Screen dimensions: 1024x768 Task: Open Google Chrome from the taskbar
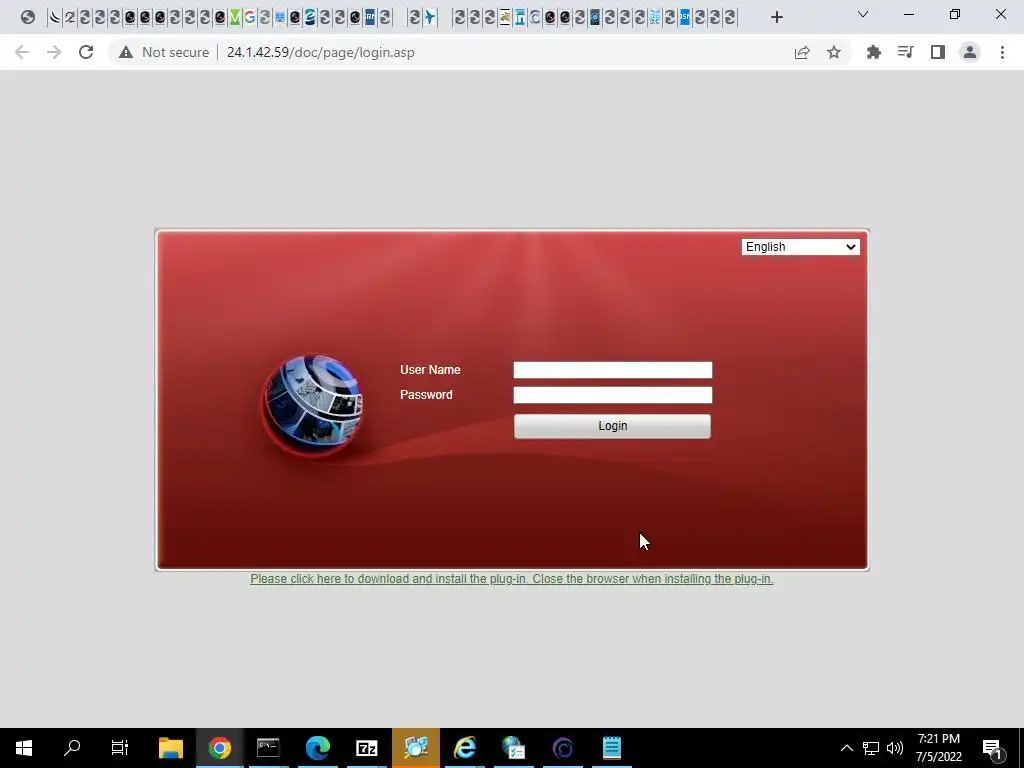point(220,748)
